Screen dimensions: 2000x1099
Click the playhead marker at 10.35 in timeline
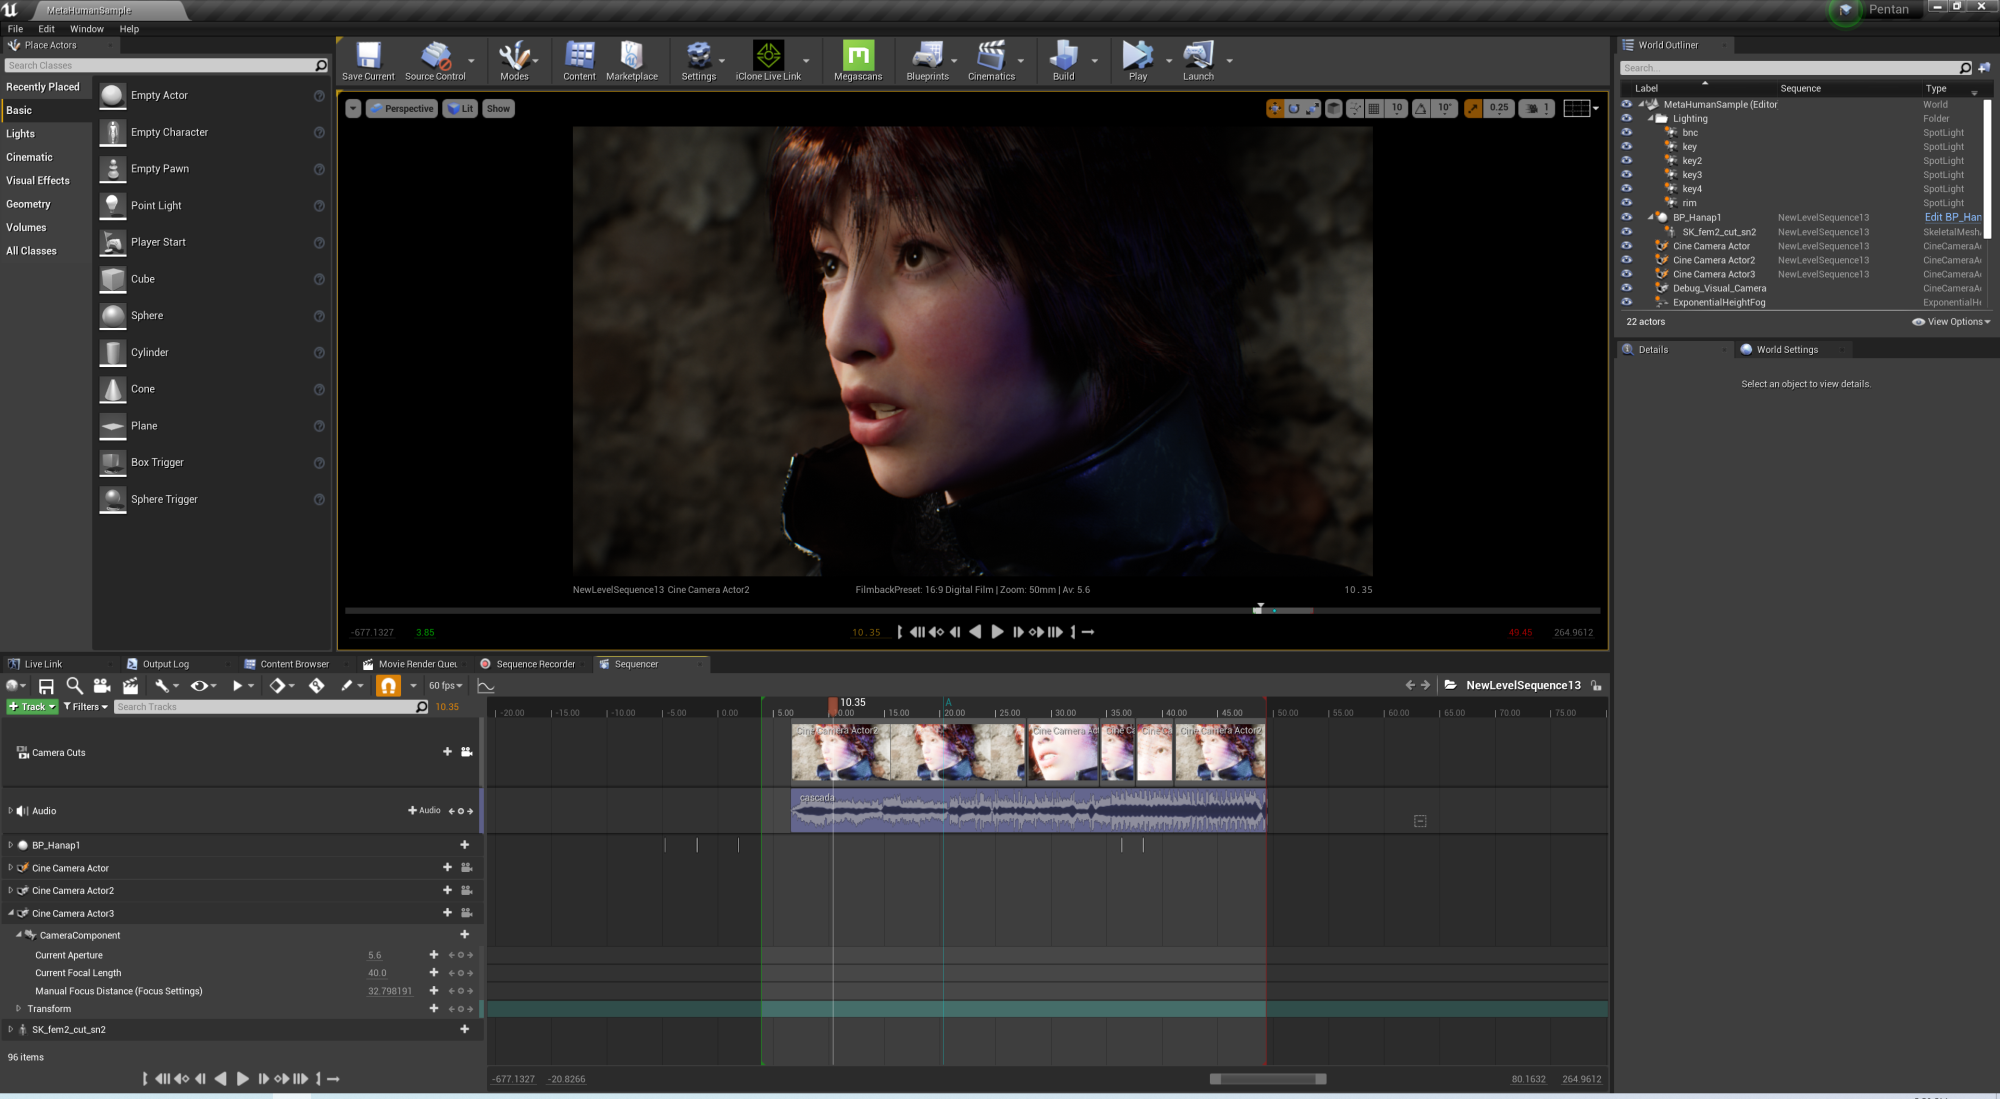pyautogui.click(x=832, y=705)
